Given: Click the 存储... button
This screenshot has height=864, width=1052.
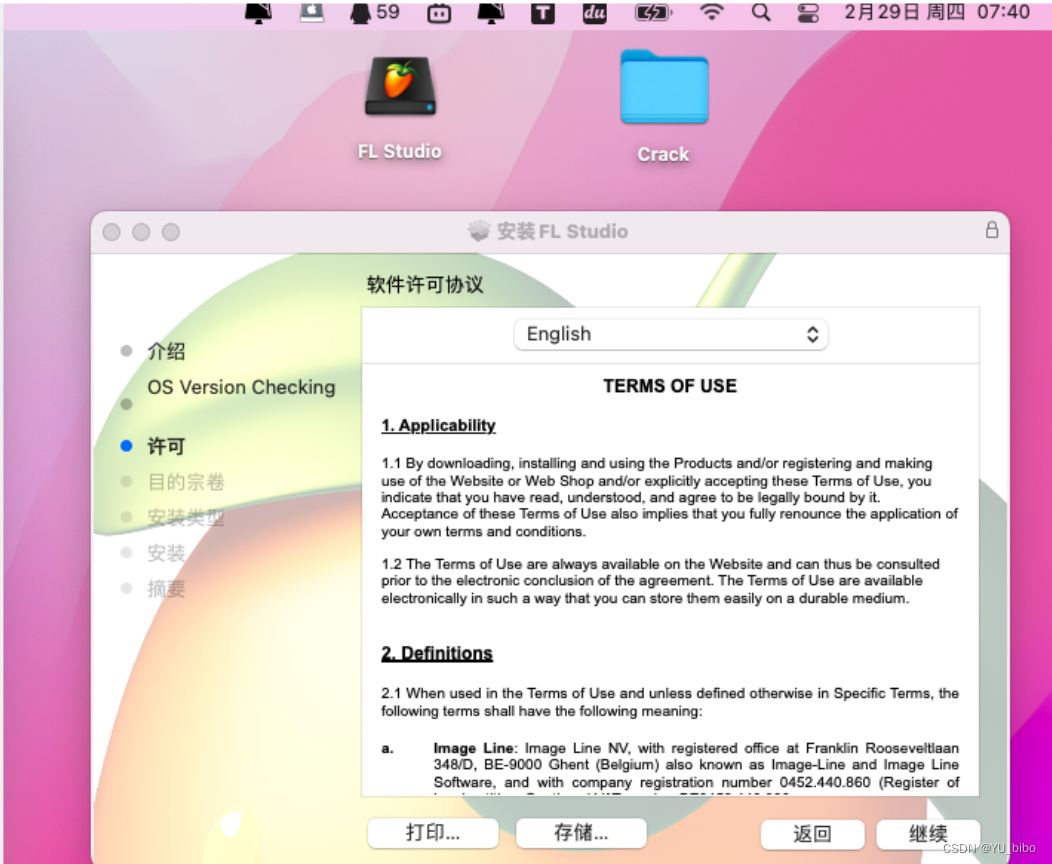Looking at the screenshot, I should [x=581, y=832].
